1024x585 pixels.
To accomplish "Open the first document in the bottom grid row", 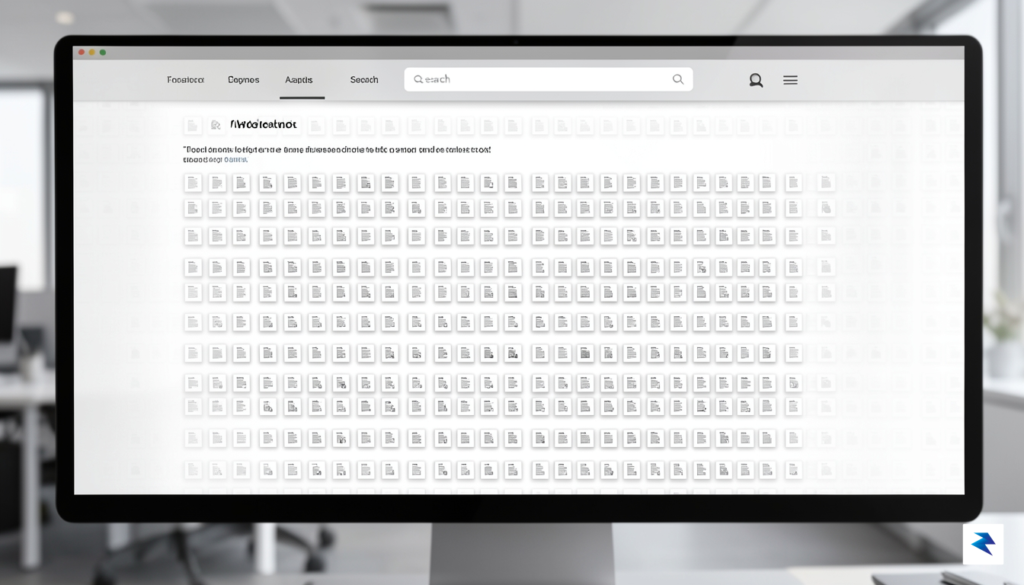I will (192, 469).
